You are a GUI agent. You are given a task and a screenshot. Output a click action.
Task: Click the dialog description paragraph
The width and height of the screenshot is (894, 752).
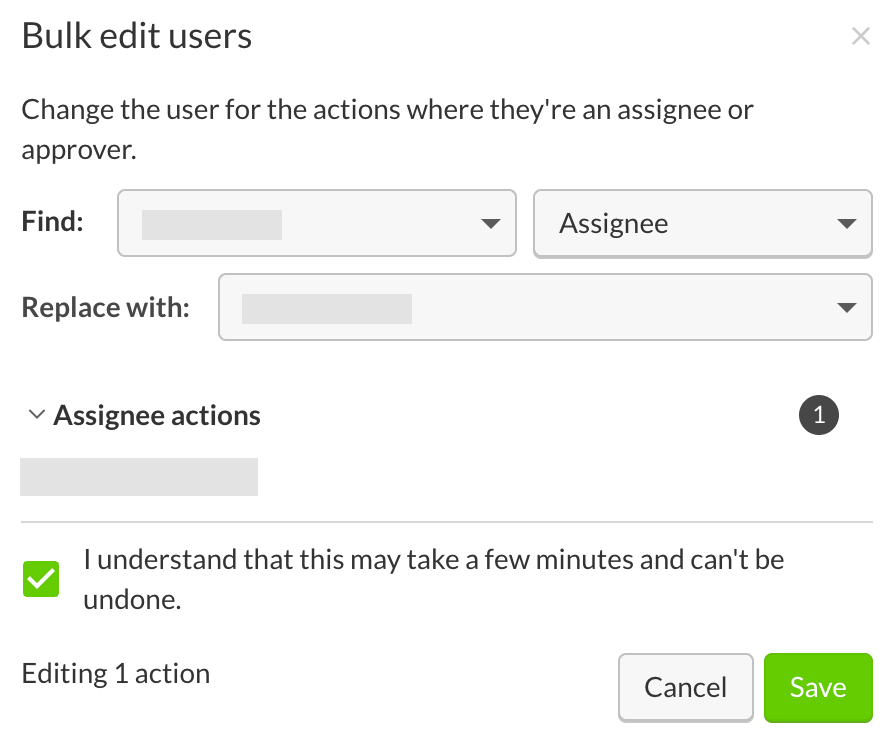pyautogui.click(x=387, y=129)
